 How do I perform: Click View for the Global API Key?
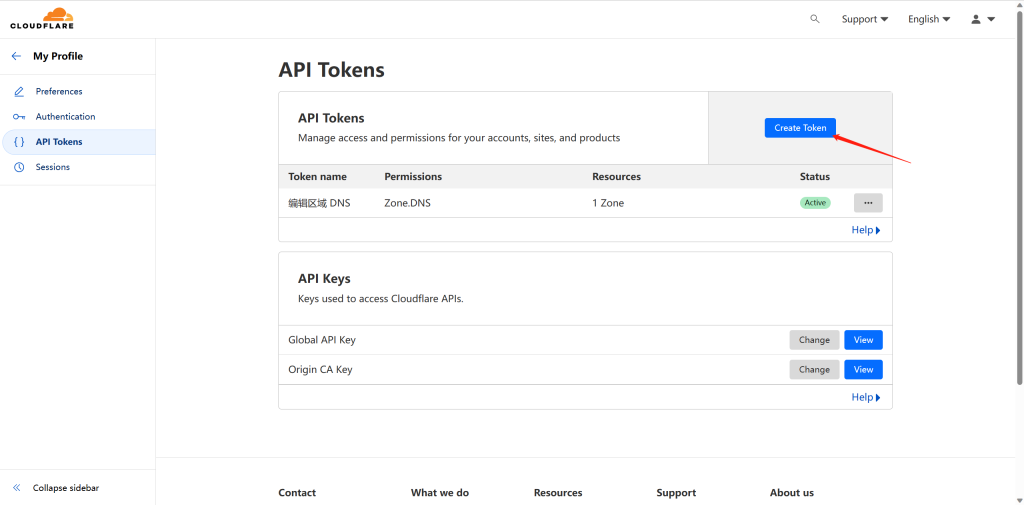863,340
